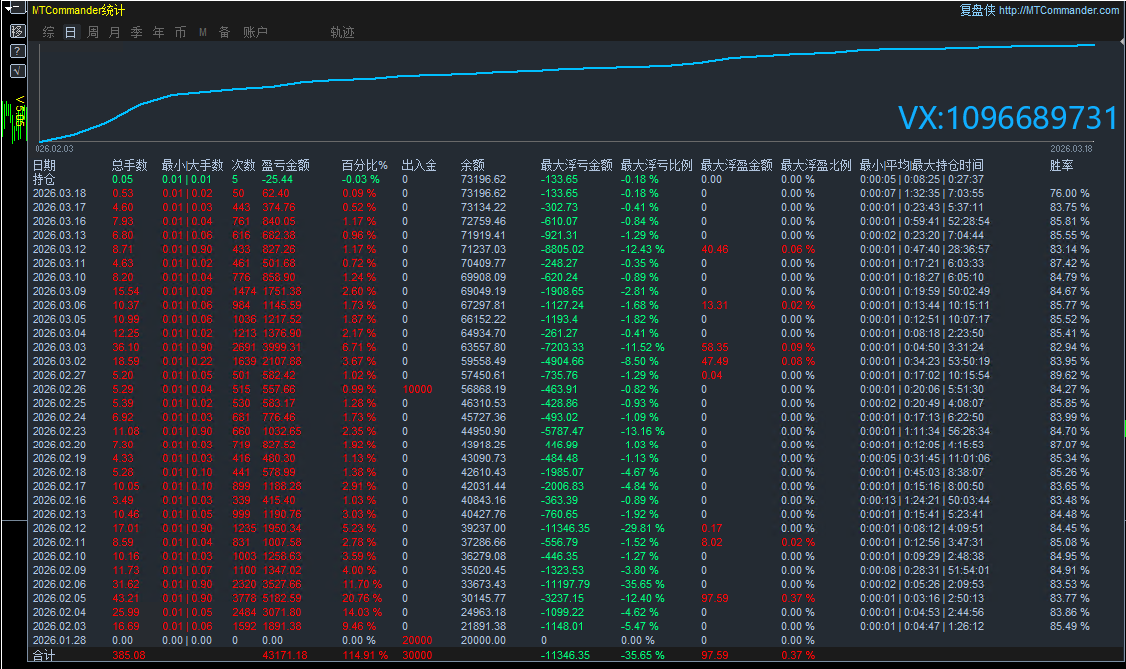
Task: Click the M tab in statistics bar
Action: [202, 32]
